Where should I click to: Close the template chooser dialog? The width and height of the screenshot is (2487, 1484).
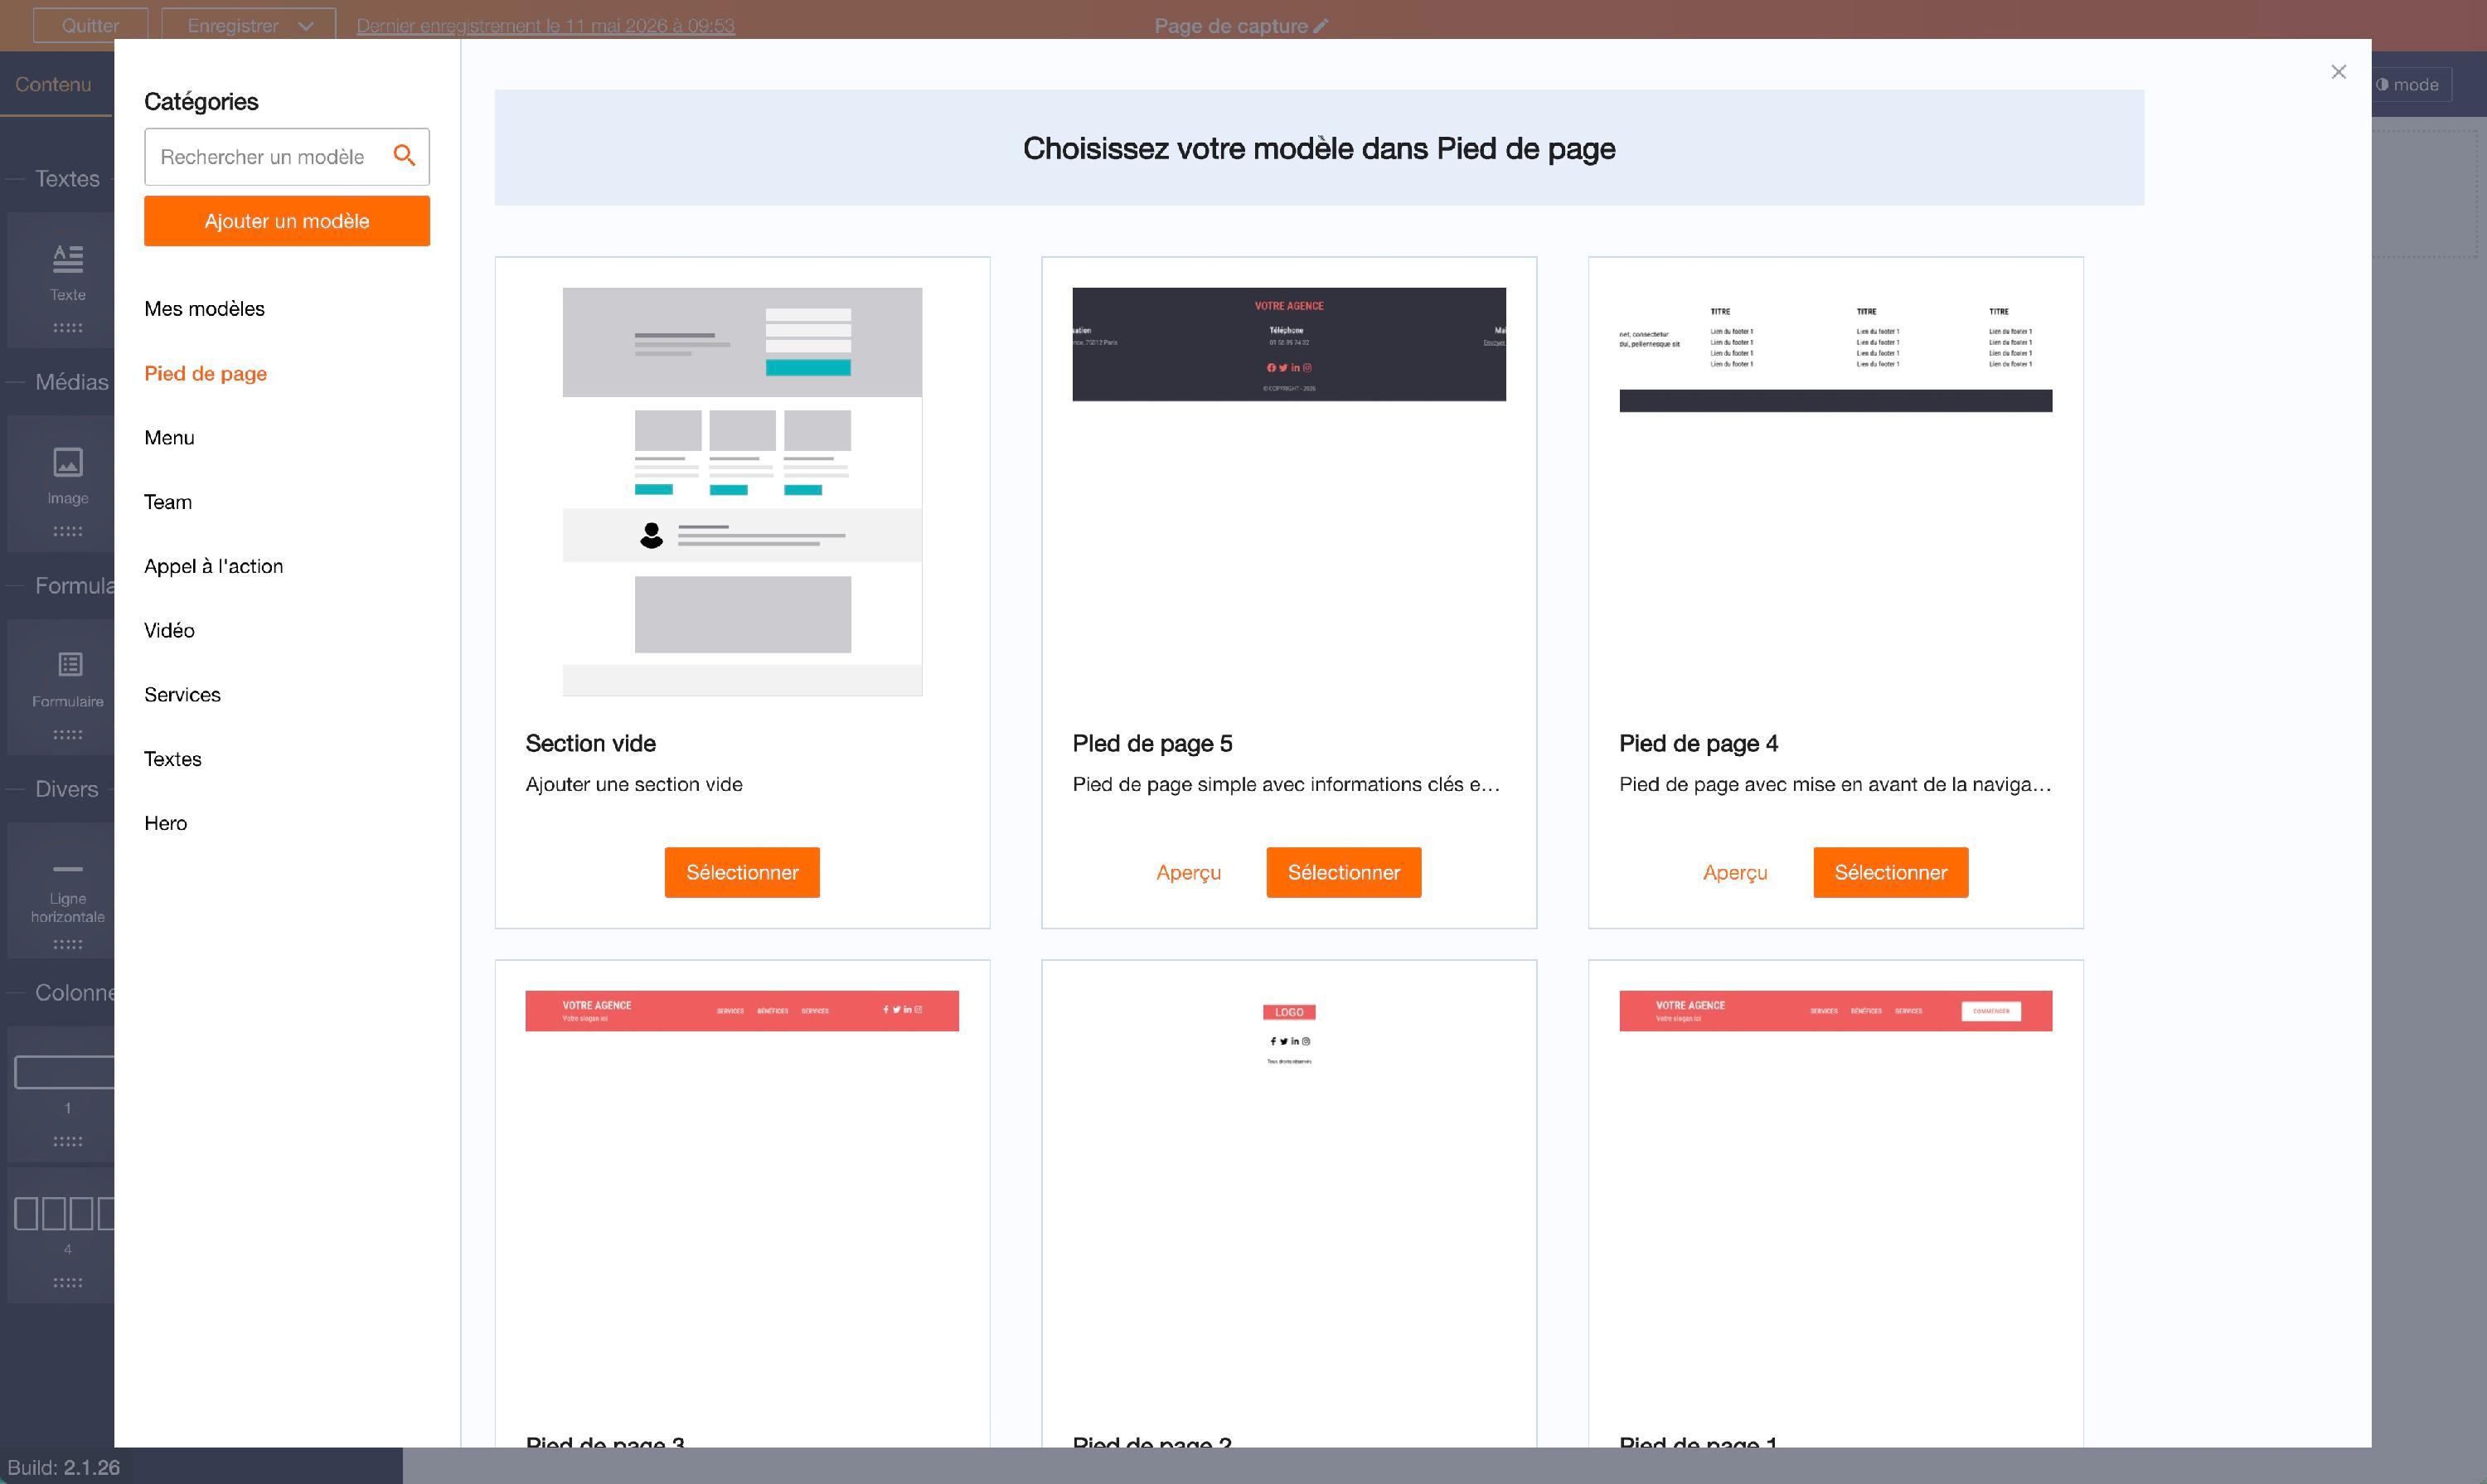click(2338, 72)
